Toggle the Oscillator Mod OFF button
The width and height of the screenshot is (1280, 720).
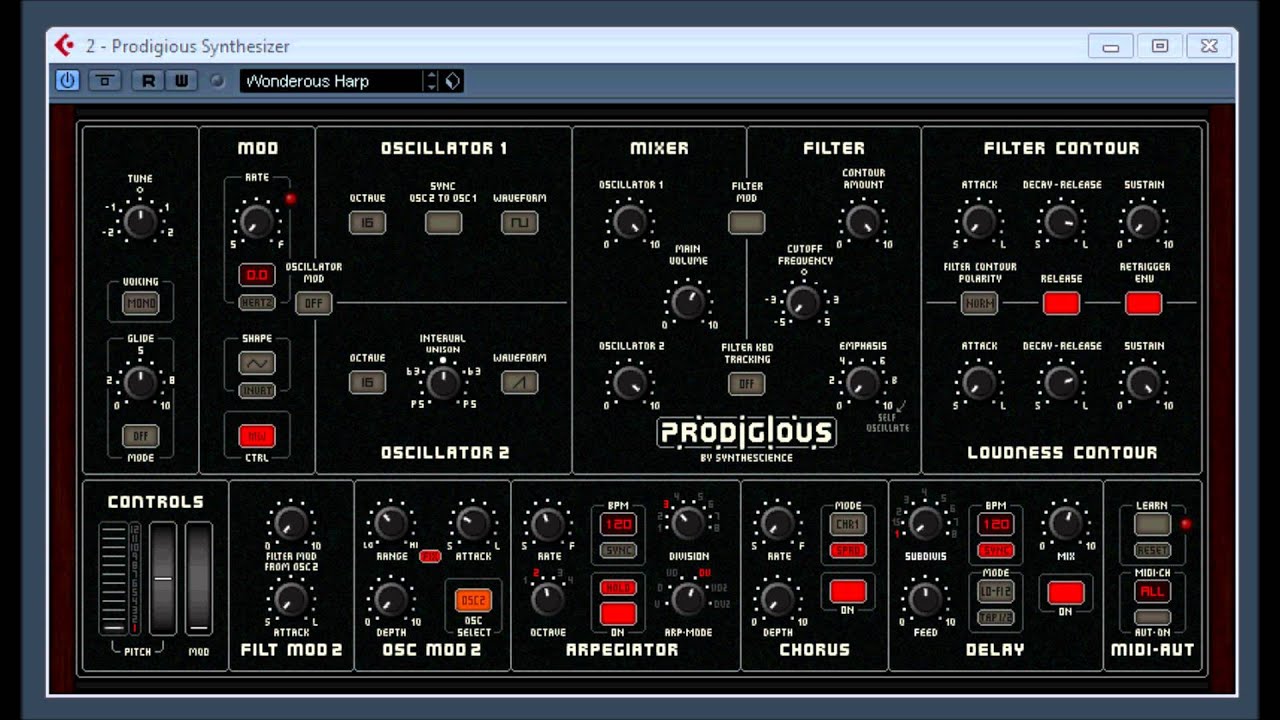[313, 303]
